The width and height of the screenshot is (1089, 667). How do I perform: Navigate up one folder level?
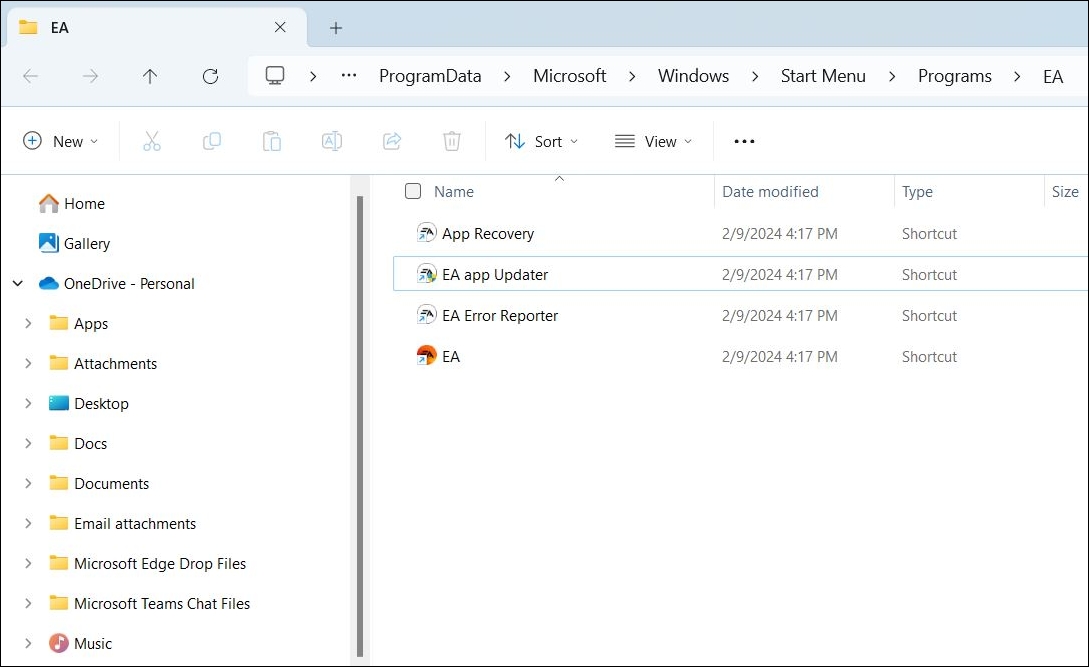[150, 76]
